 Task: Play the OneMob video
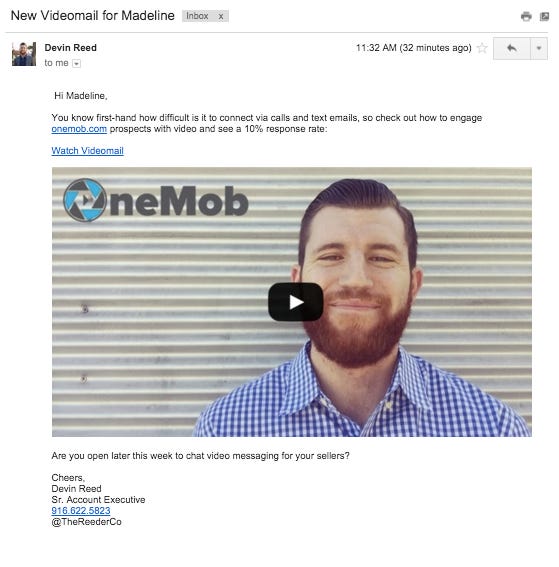pyautogui.click(x=295, y=302)
